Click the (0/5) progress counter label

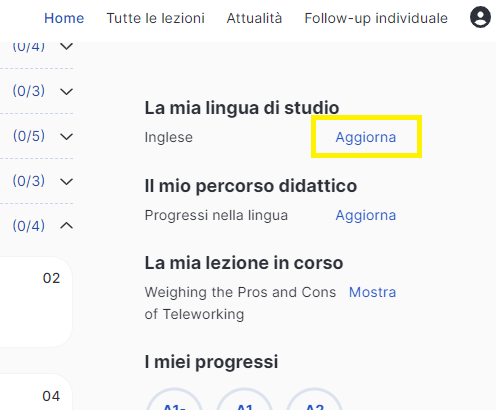(29, 136)
